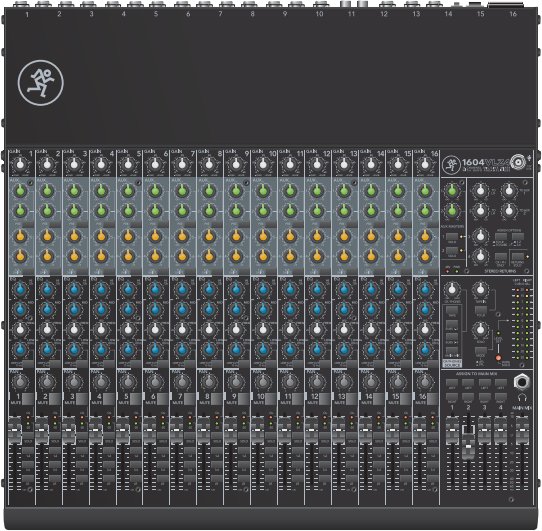542x531 pixels.
Task: Toggle the Solo Mode switch
Action: click(x=481, y=351)
